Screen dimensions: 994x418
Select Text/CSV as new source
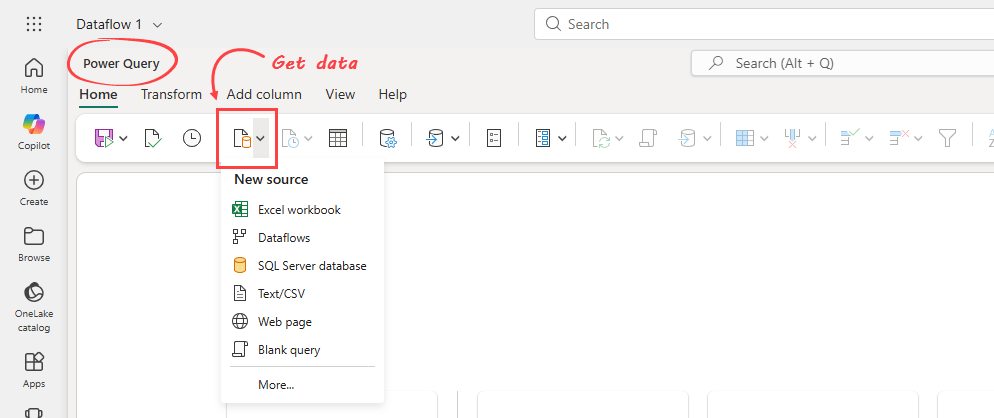tap(302, 294)
